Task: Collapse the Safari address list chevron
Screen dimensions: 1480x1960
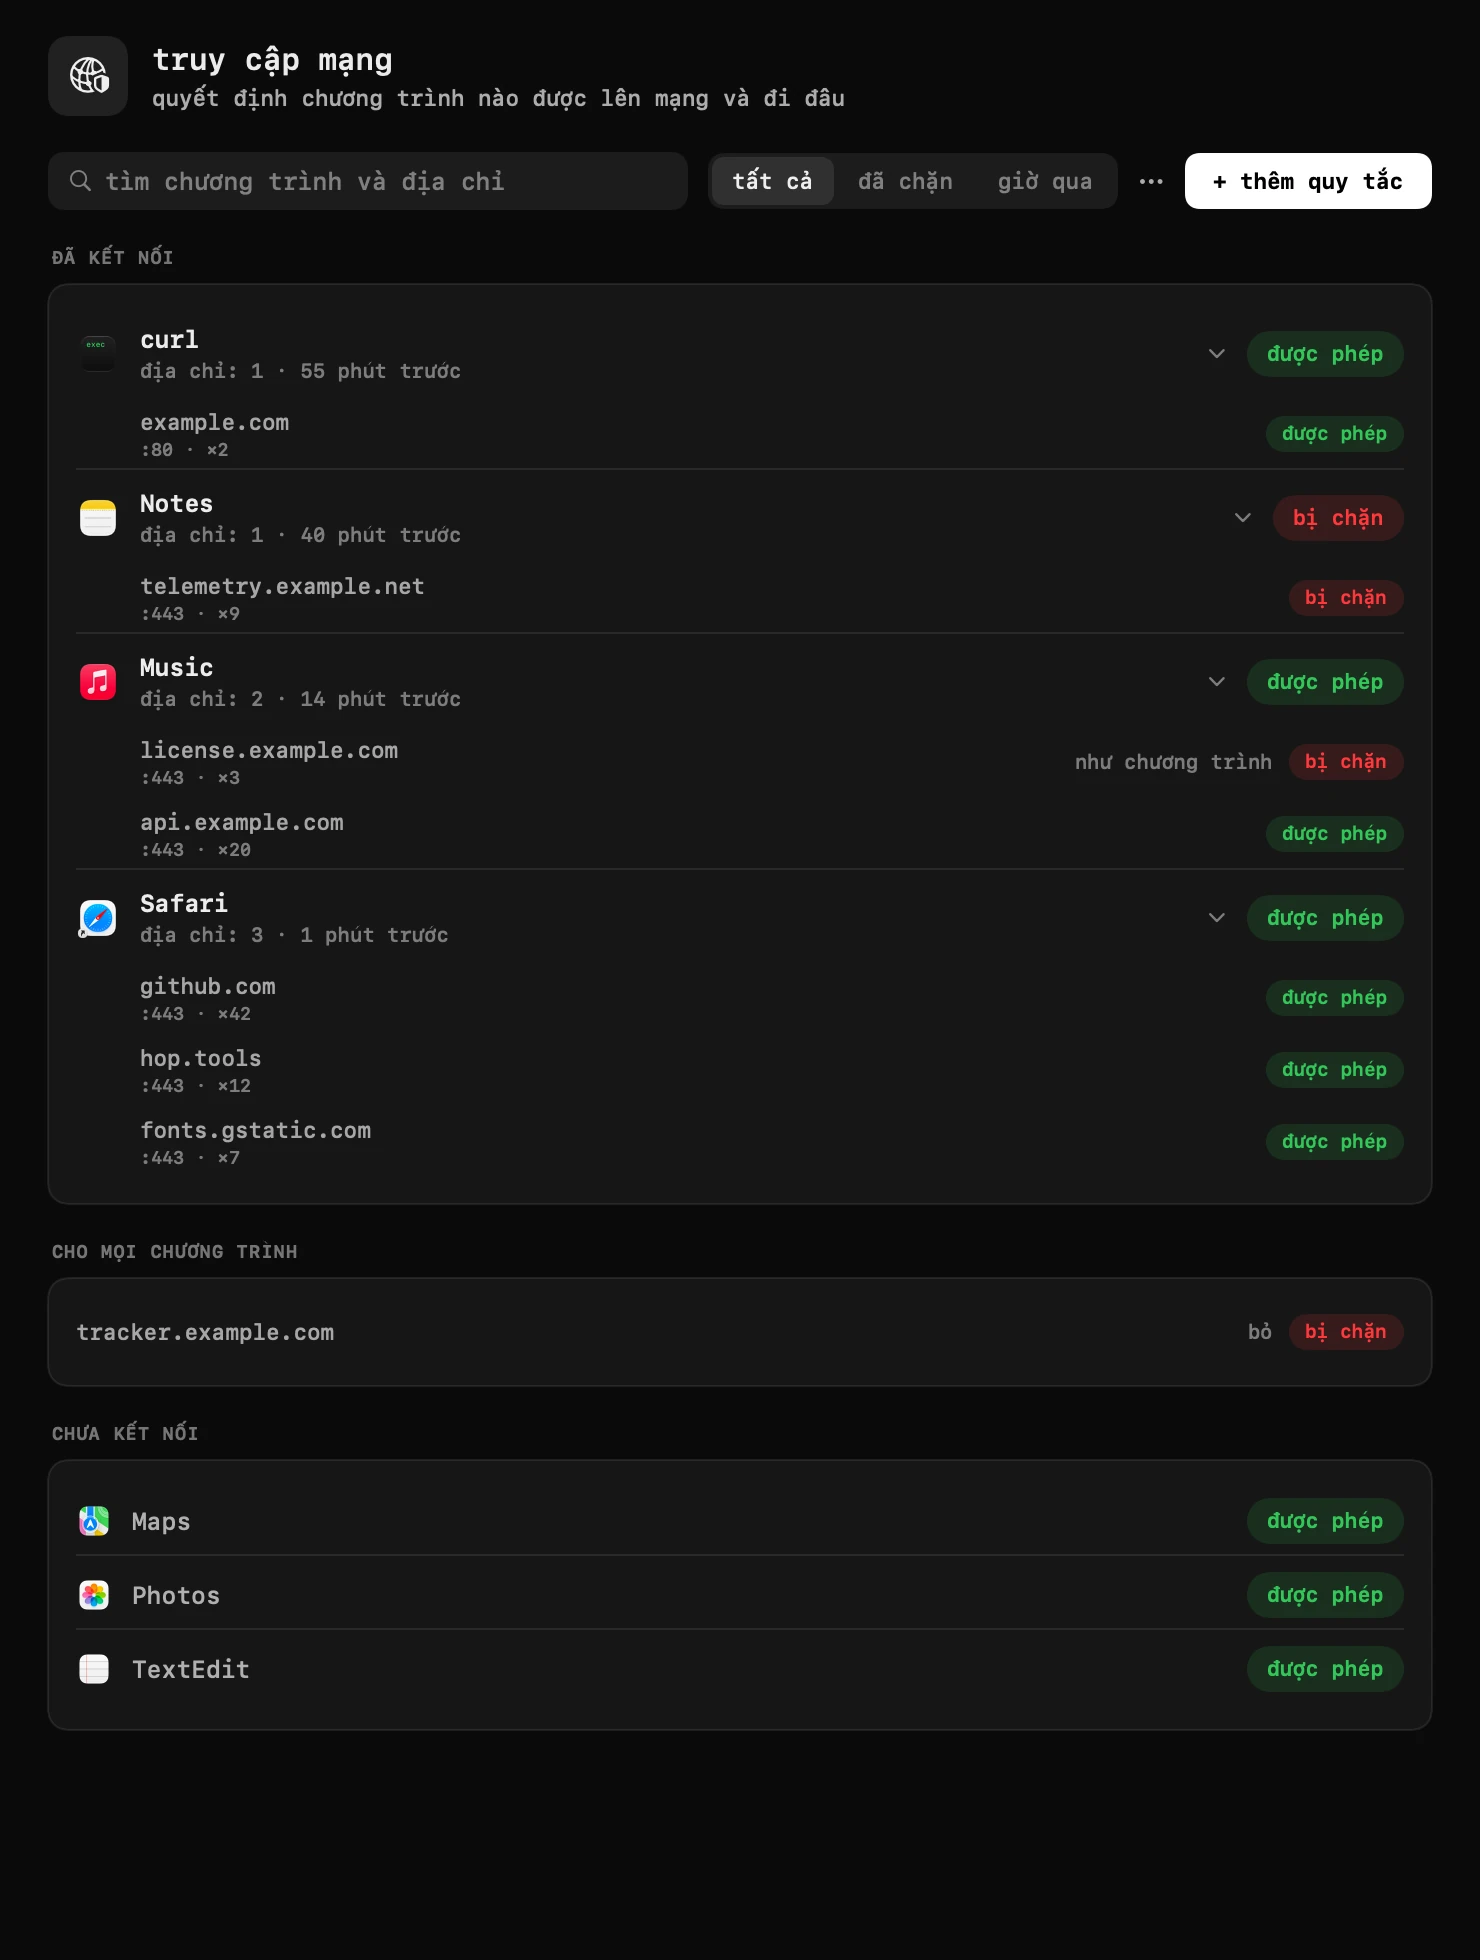Action: [x=1217, y=918]
